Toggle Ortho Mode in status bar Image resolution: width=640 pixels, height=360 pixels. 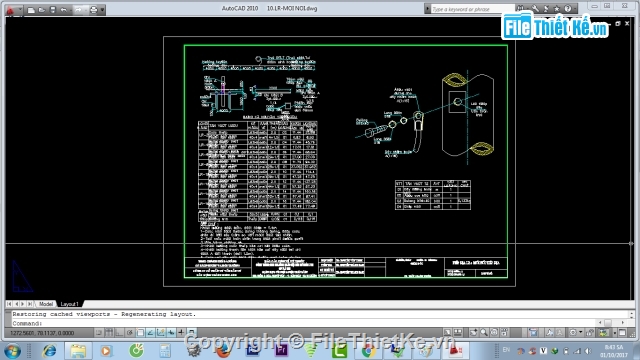[119, 333]
